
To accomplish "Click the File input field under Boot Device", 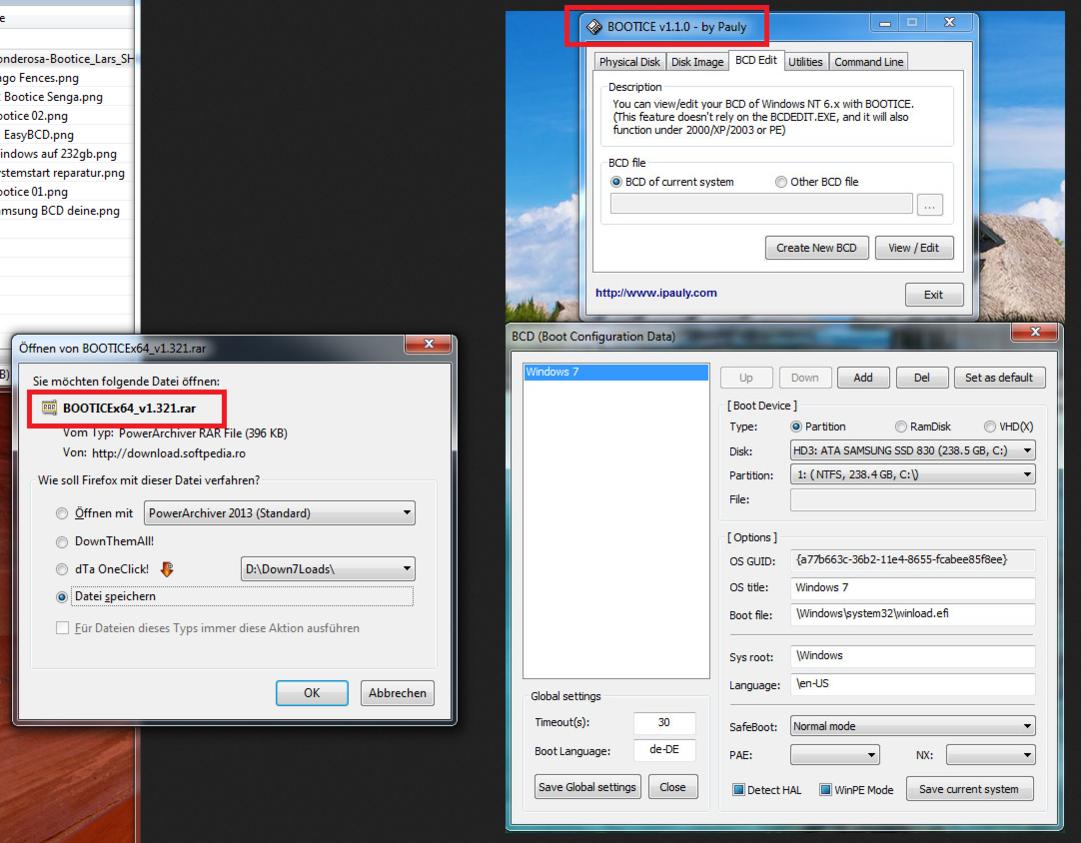I will [913, 499].
